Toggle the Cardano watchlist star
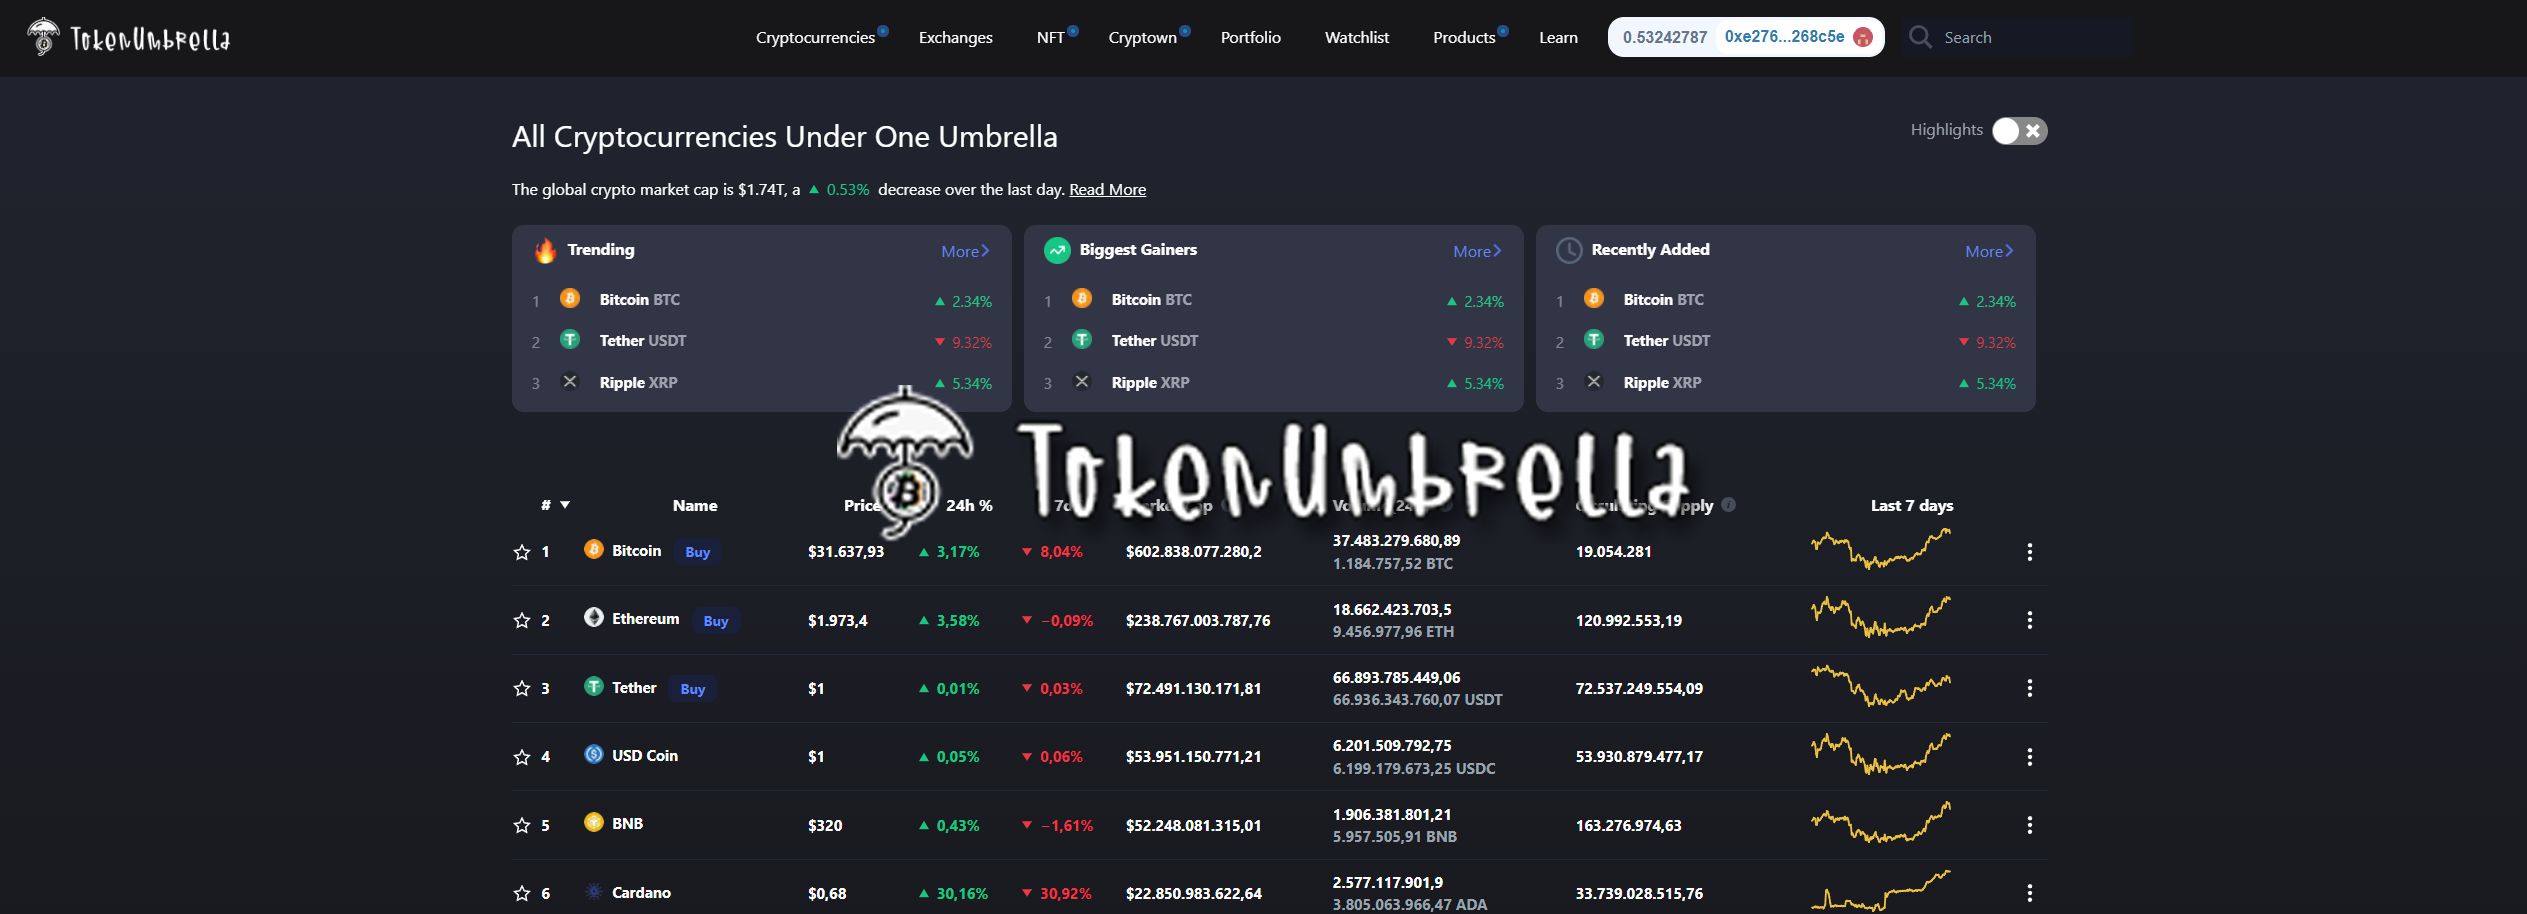The height and width of the screenshot is (914, 2527). (x=522, y=893)
